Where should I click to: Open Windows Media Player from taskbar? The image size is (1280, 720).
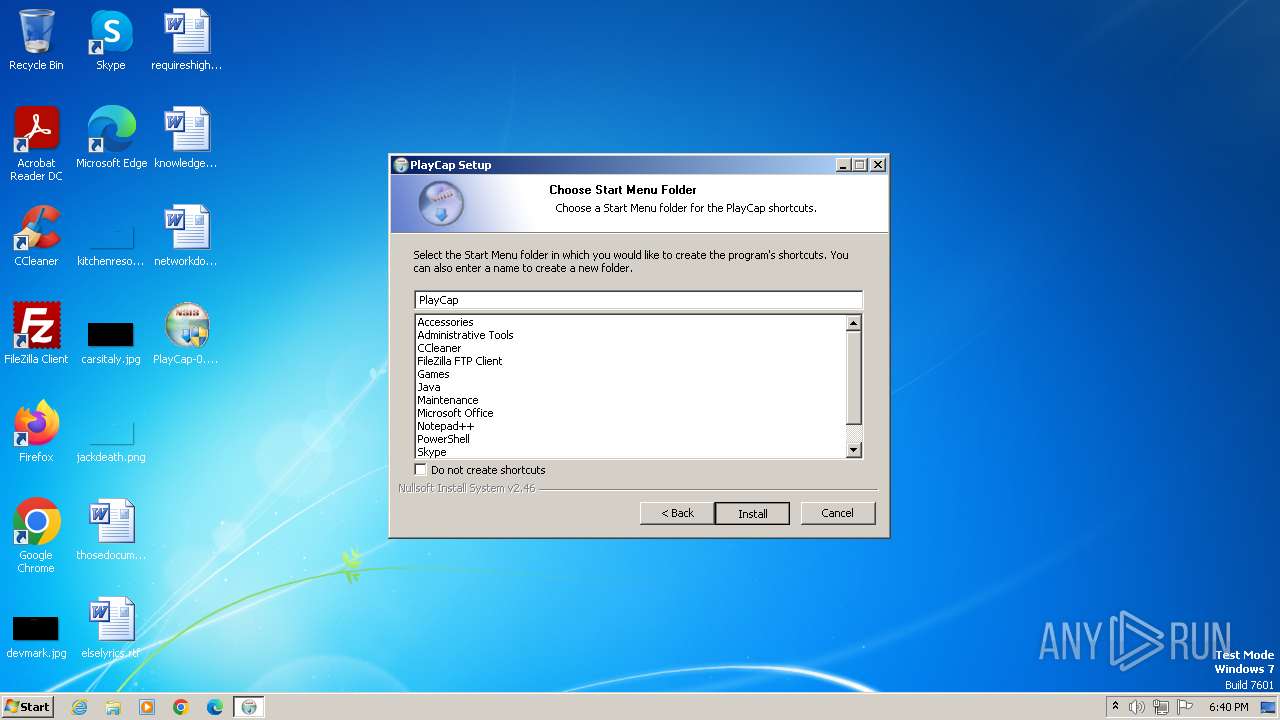pos(147,707)
